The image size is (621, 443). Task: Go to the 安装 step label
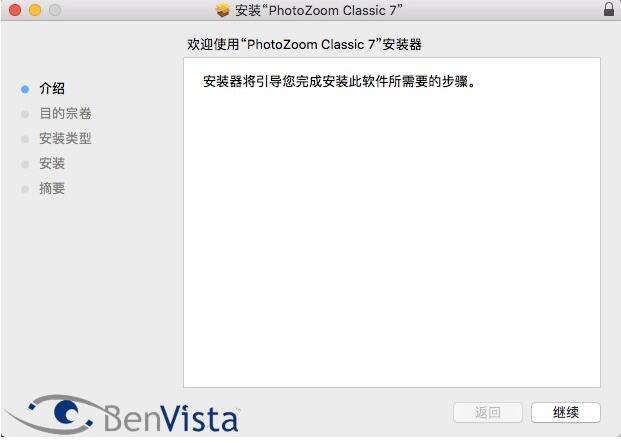[52, 164]
